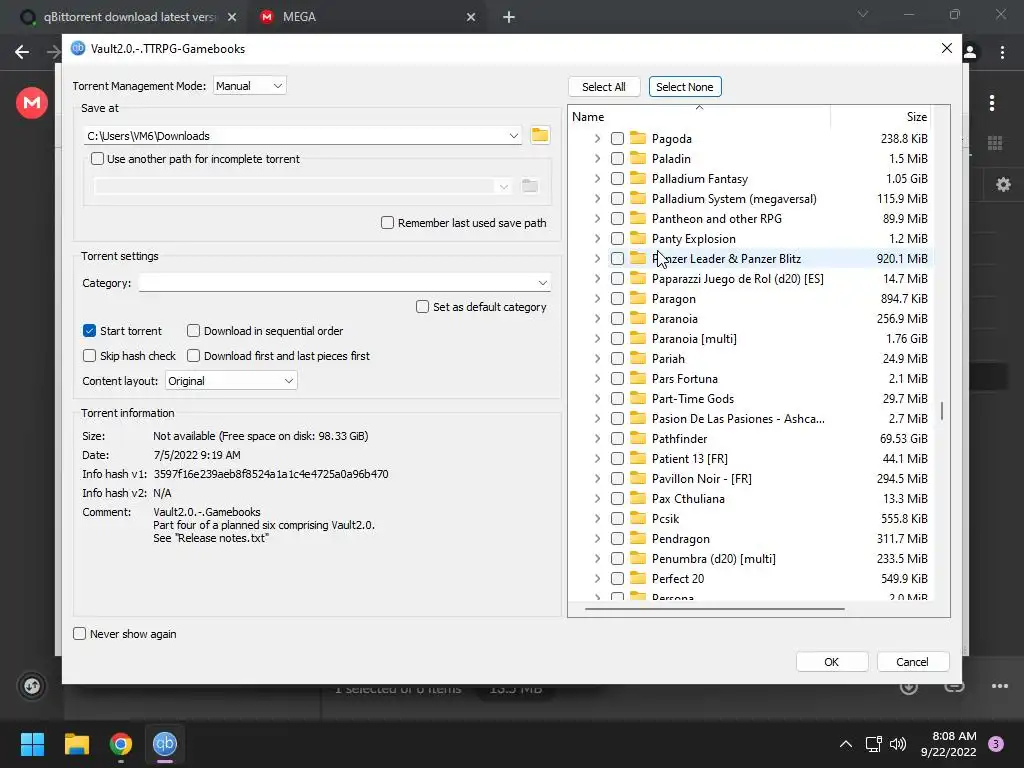Close the qBittorrent download tab
This screenshot has height=768, width=1024.
pos(232,17)
